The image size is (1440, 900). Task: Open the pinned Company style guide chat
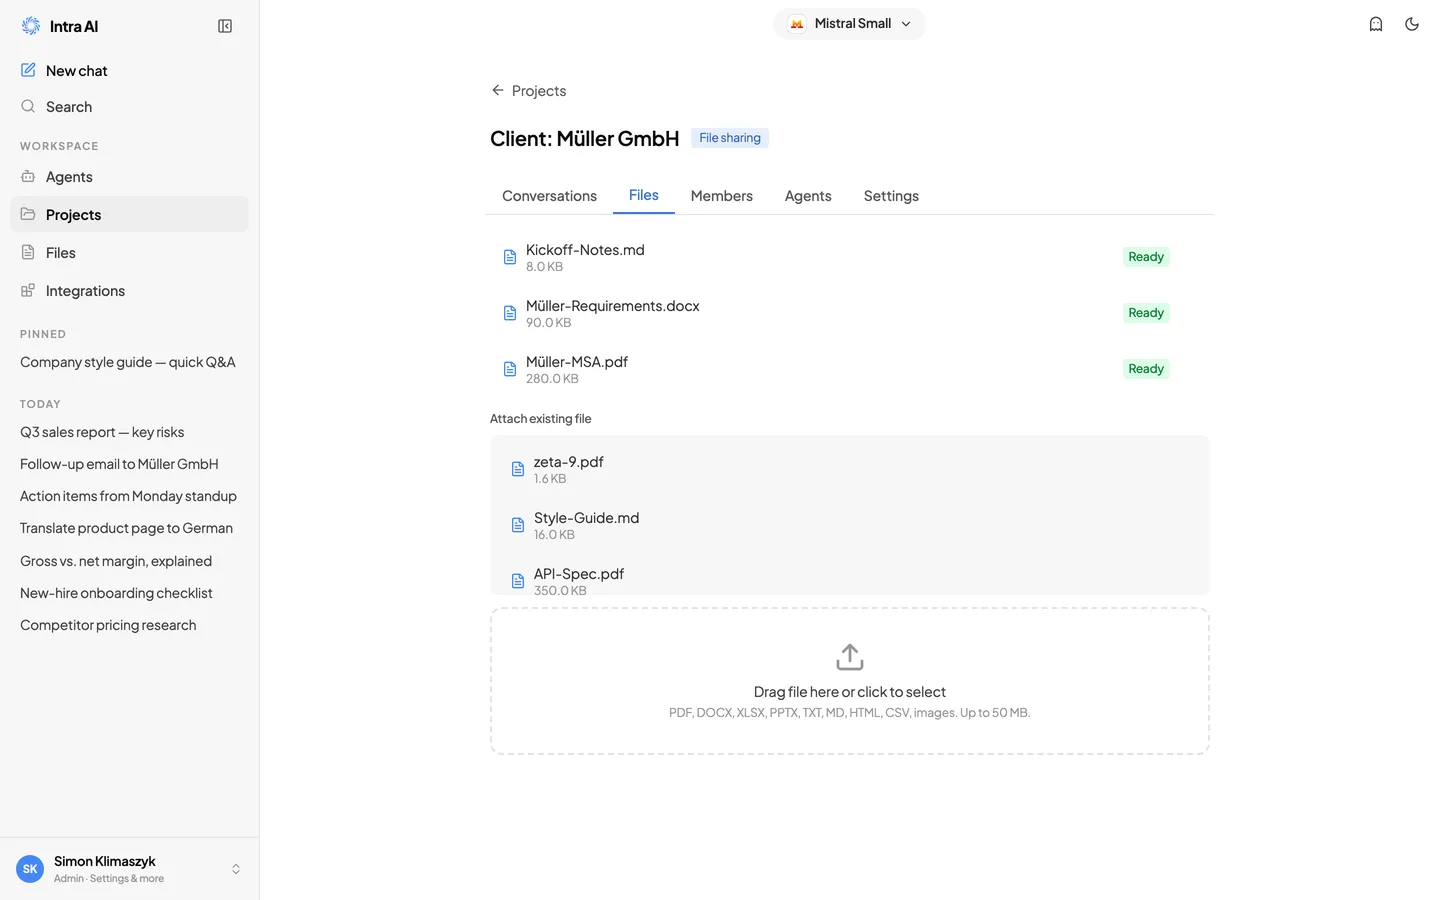pyautogui.click(x=128, y=362)
